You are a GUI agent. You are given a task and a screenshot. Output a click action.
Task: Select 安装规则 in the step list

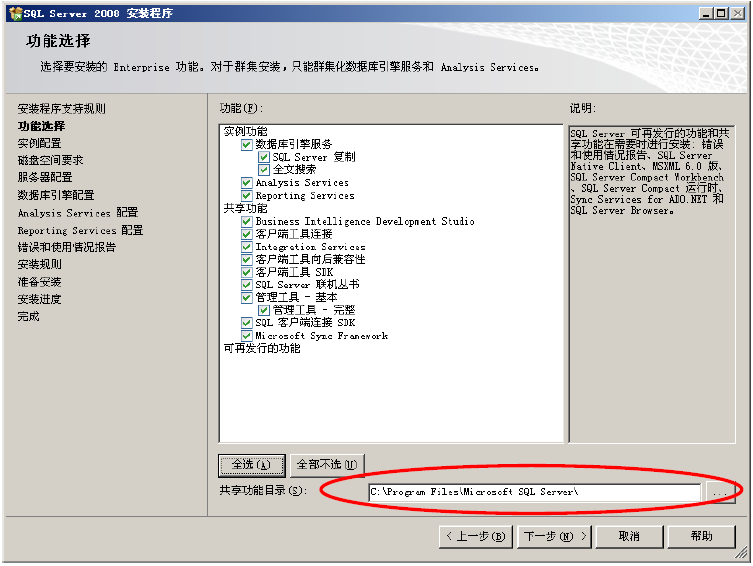point(39,264)
